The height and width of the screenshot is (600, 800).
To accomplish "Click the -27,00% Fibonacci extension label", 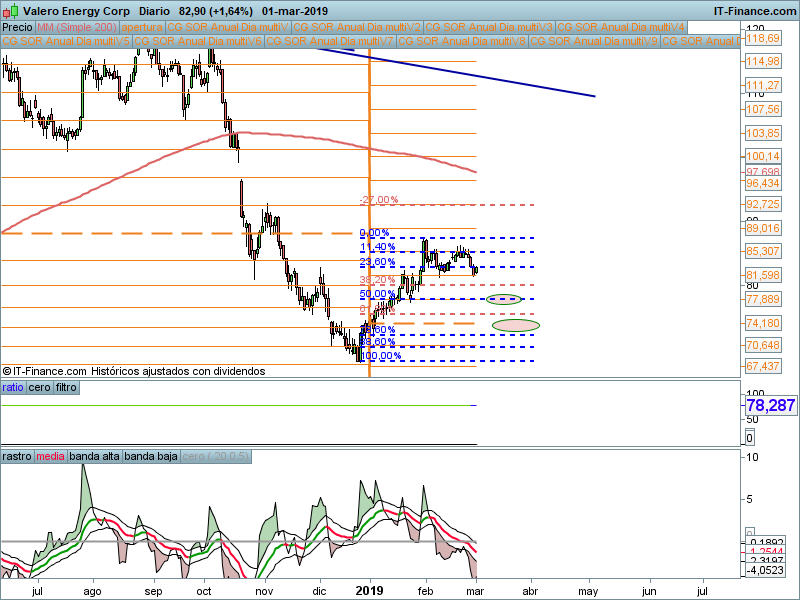I will pos(379,199).
